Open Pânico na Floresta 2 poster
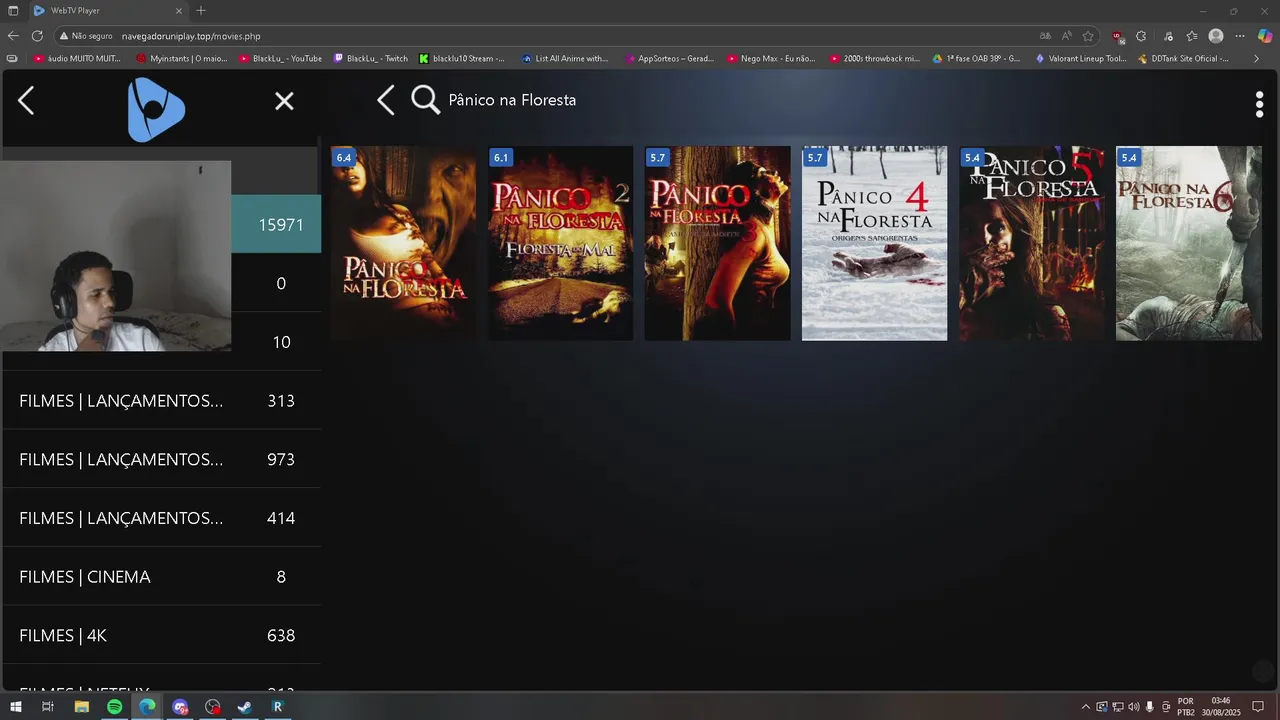 [560, 243]
